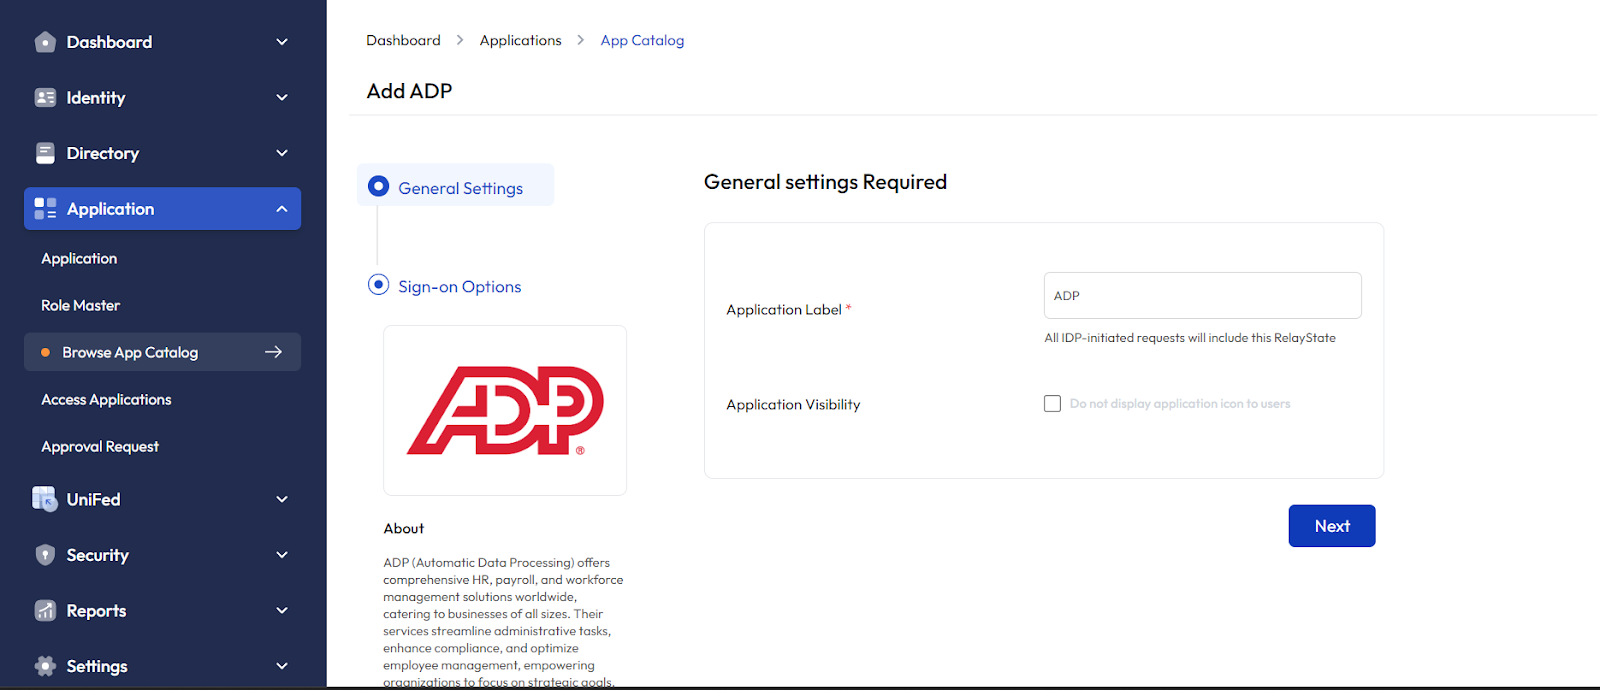Click the Application grid icon in sidebar
The width and height of the screenshot is (1600, 690).
tap(45, 208)
